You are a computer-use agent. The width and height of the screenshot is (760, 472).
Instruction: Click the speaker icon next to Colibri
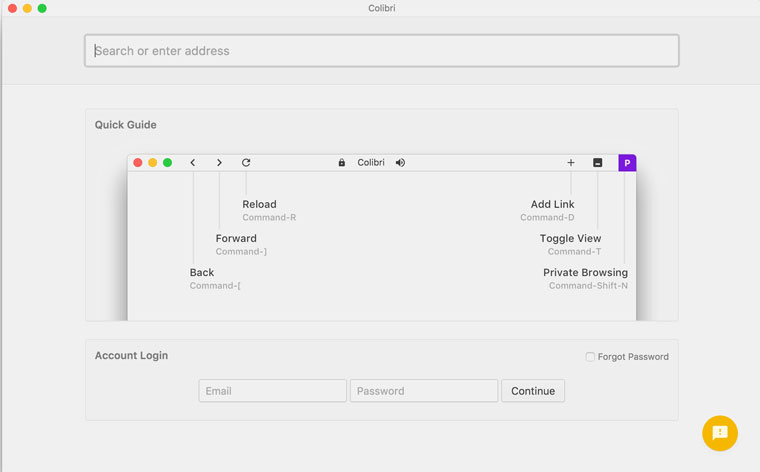(x=400, y=162)
